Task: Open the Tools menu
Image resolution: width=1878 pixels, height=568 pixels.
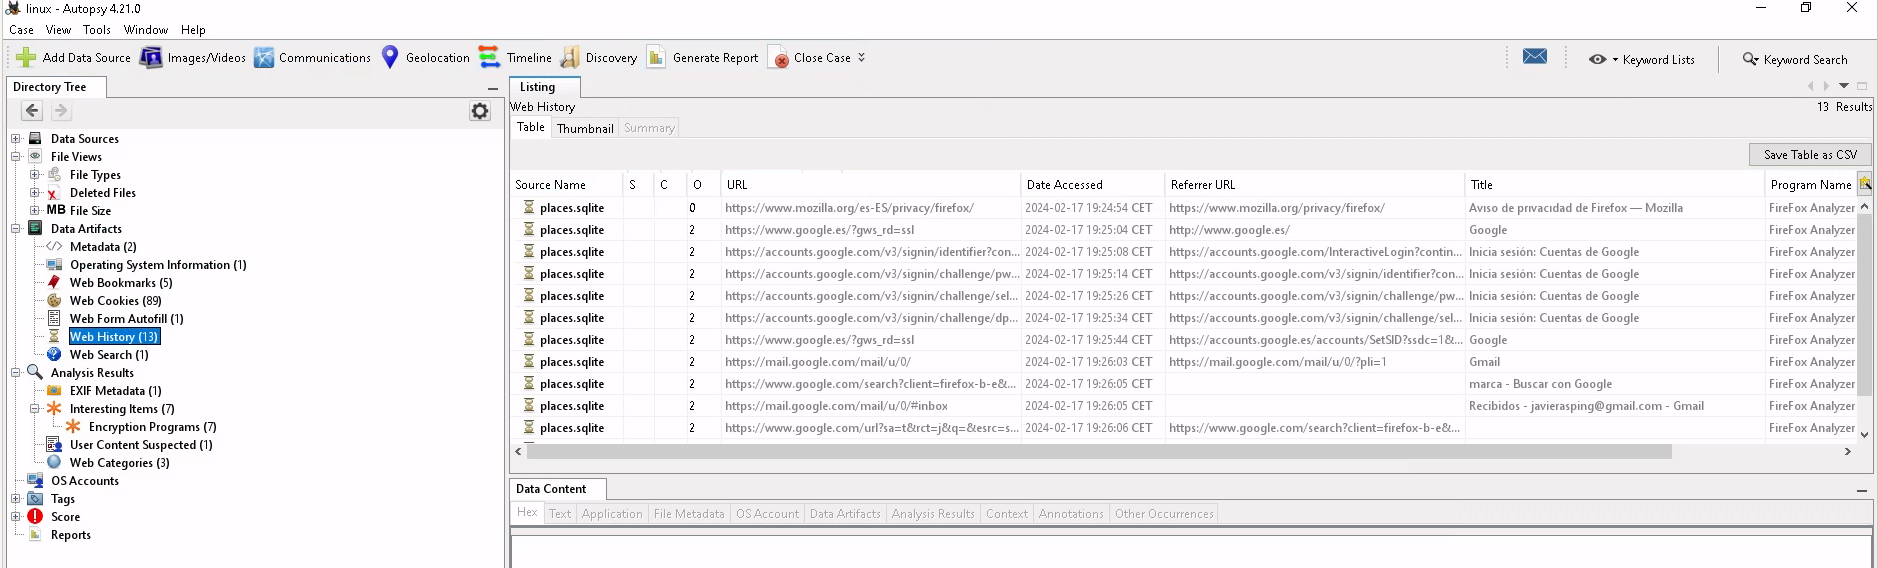Action: 97,30
